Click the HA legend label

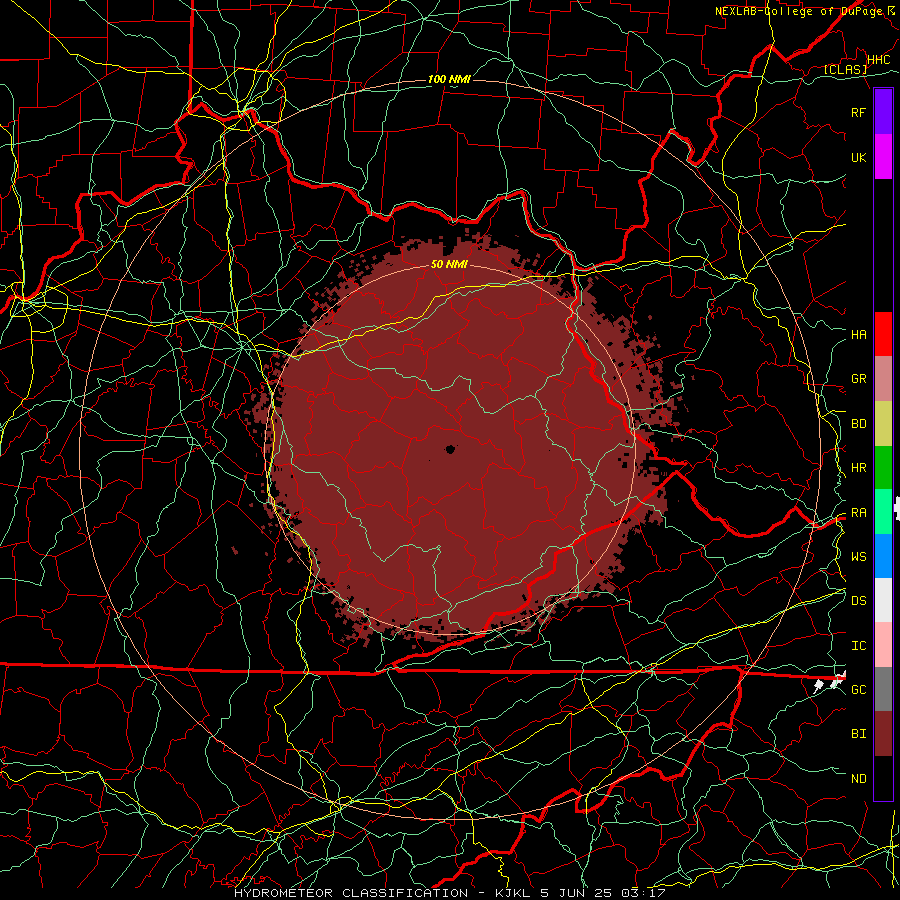point(858,335)
